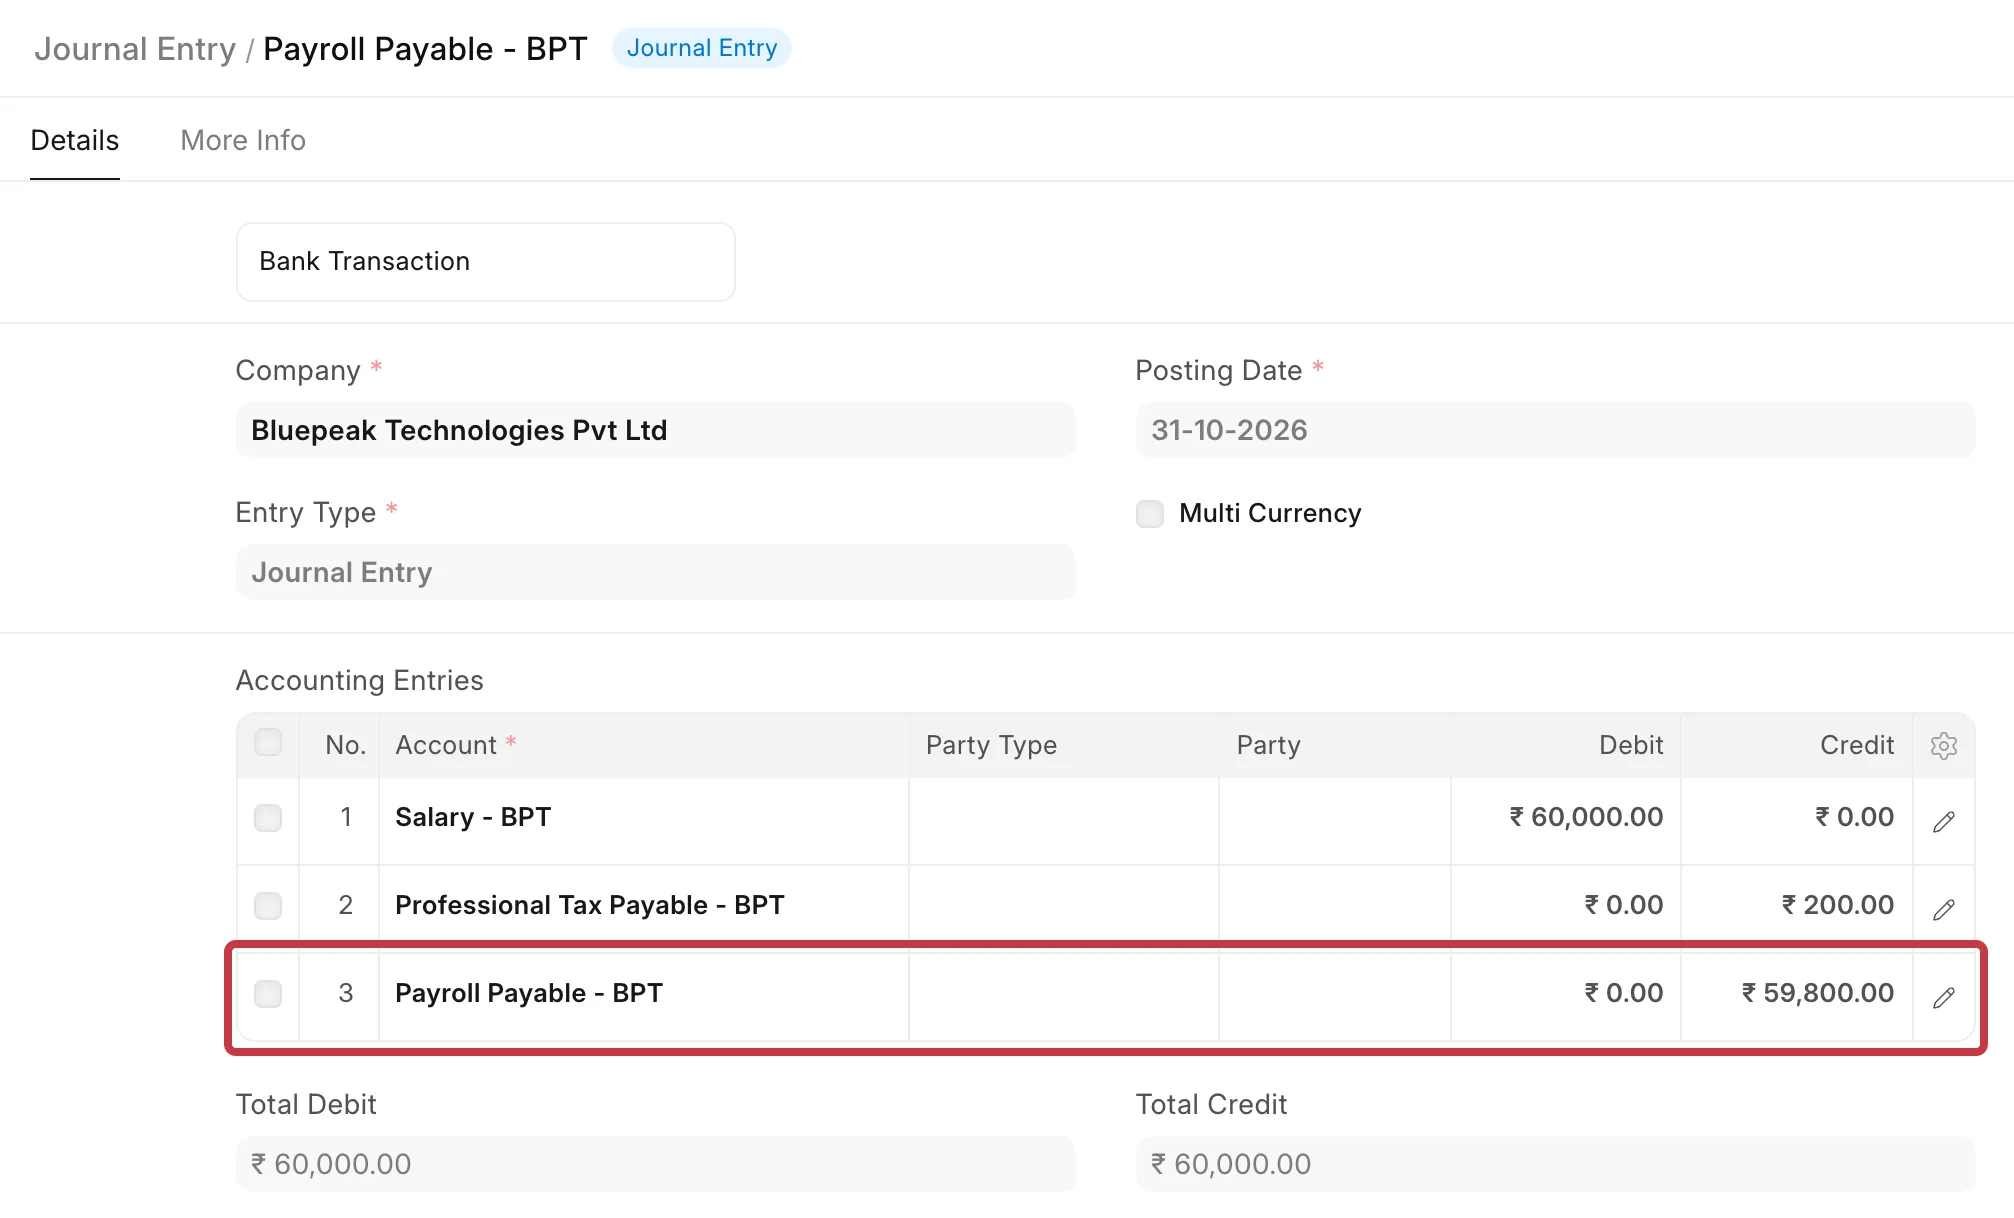Viewport: 2014px width, 1218px height.
Task: Switch to the Details tab
Action: tap(75, 140)
